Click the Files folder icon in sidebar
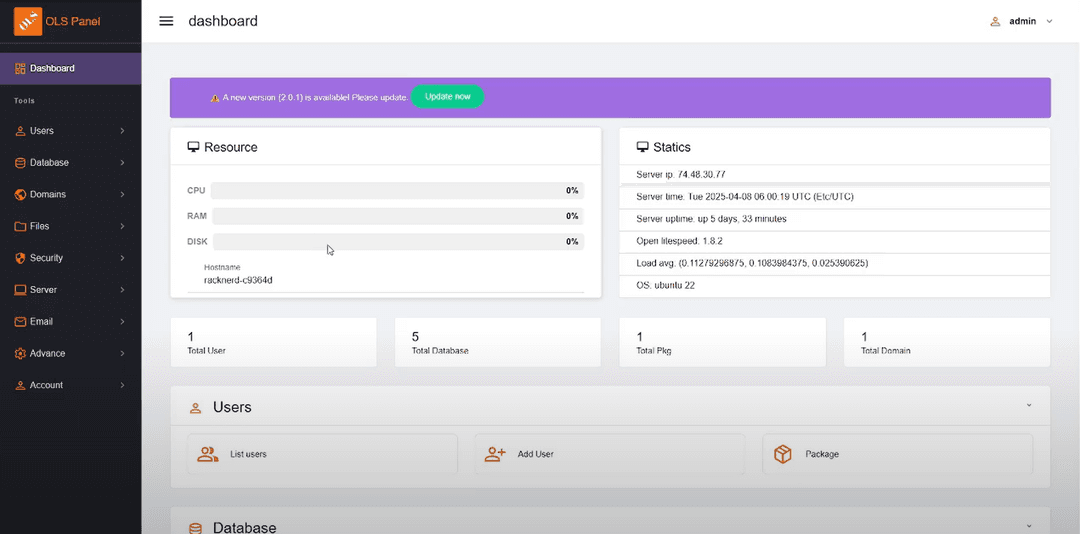 point(20,226)
